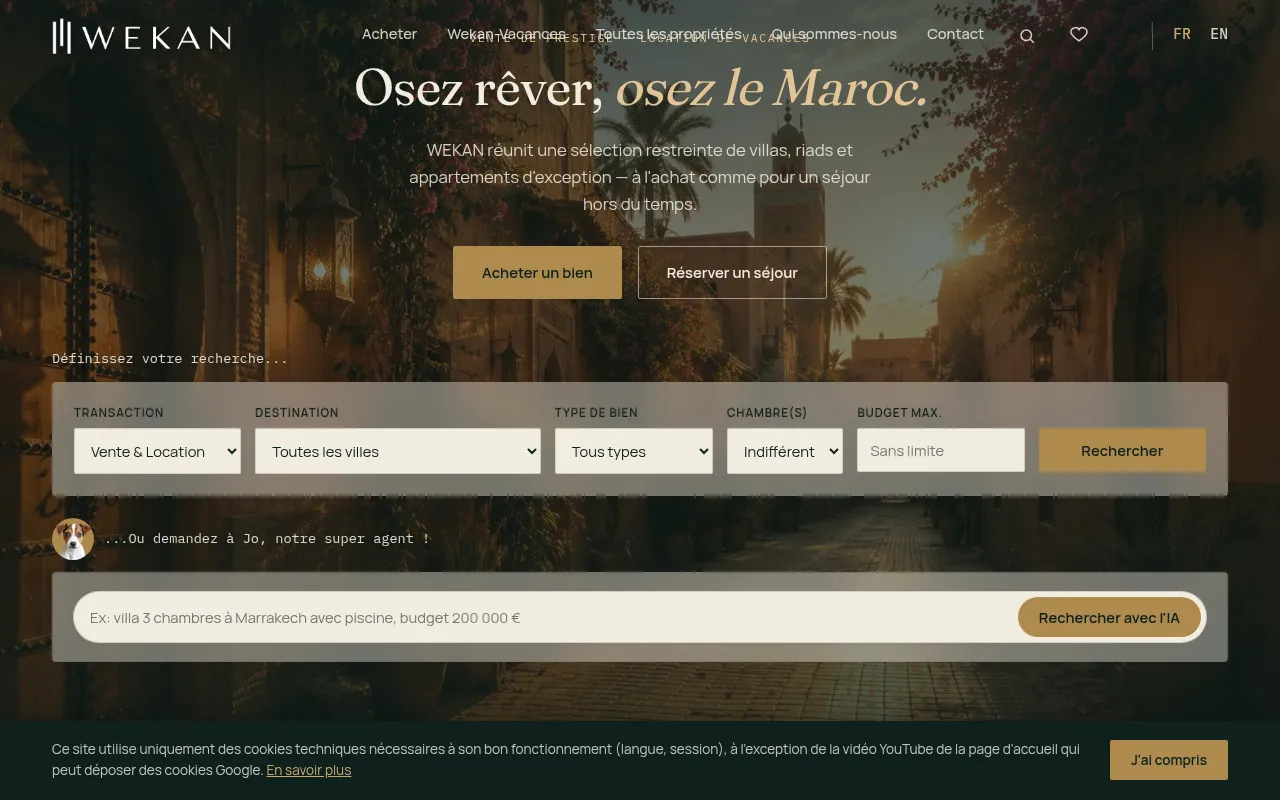This screenshot has height=800, width=1280.
Task: Focus the Budget max Sans limite field
Action: pyautogui.click(x=941, y=450)
